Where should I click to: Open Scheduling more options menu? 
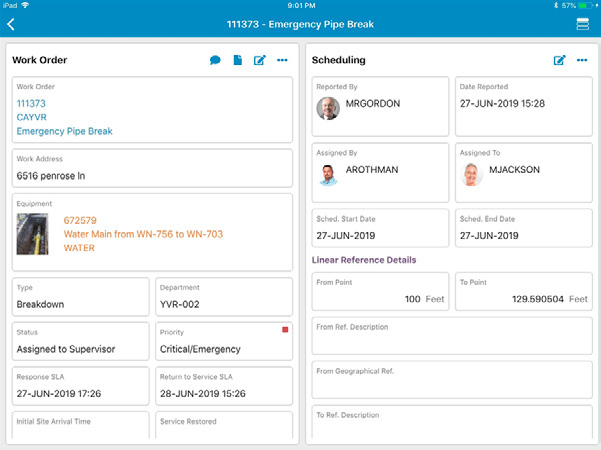582,61
